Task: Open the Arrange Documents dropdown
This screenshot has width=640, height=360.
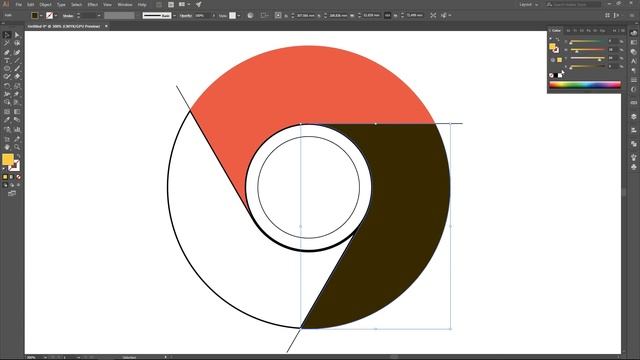Action: click(184, 4)
